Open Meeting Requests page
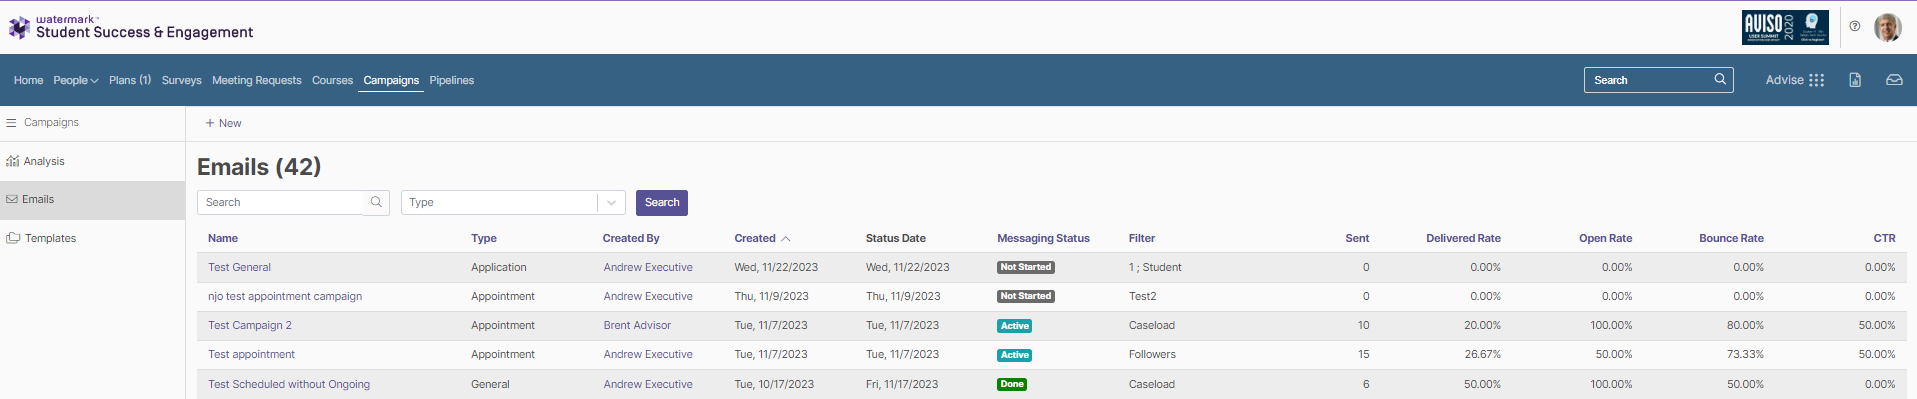 click(x=256, y=80)
